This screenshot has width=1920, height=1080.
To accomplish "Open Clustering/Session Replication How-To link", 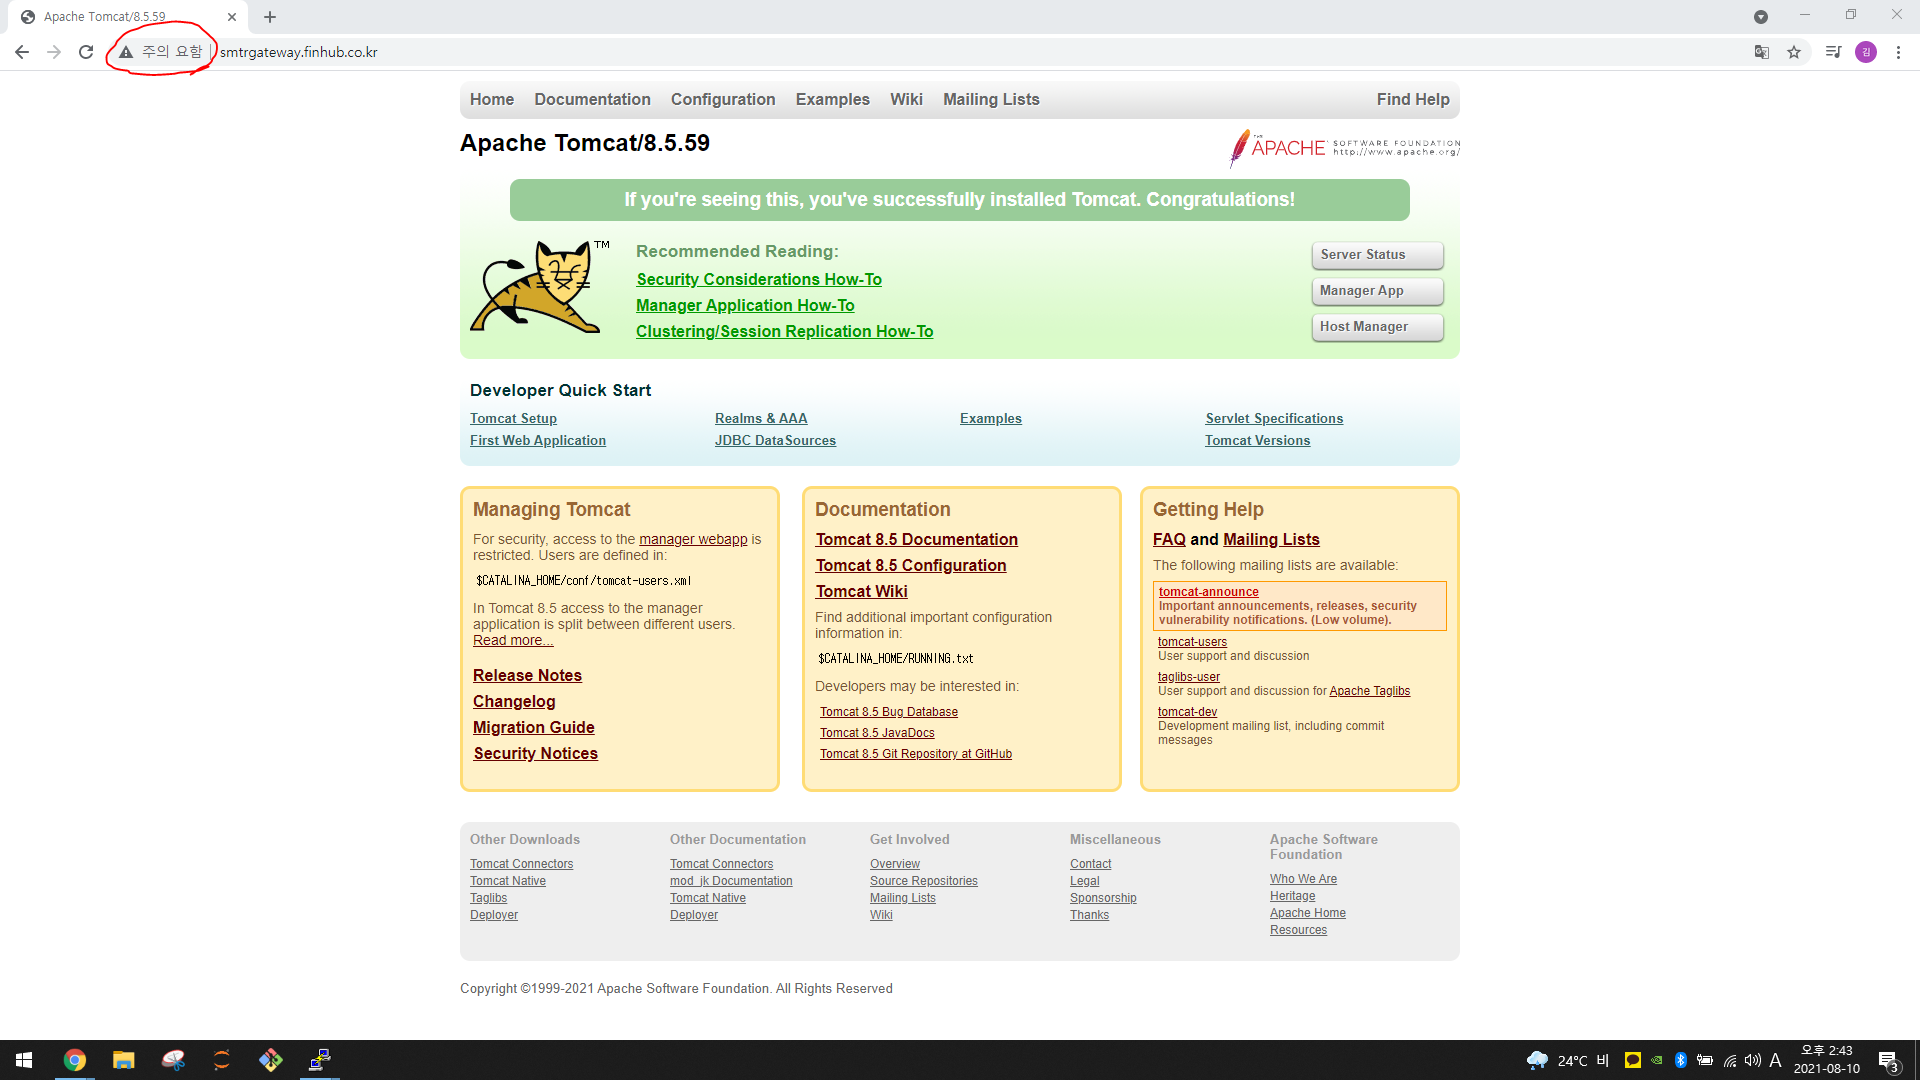I will pyautogui.click(x=784, y=331).
